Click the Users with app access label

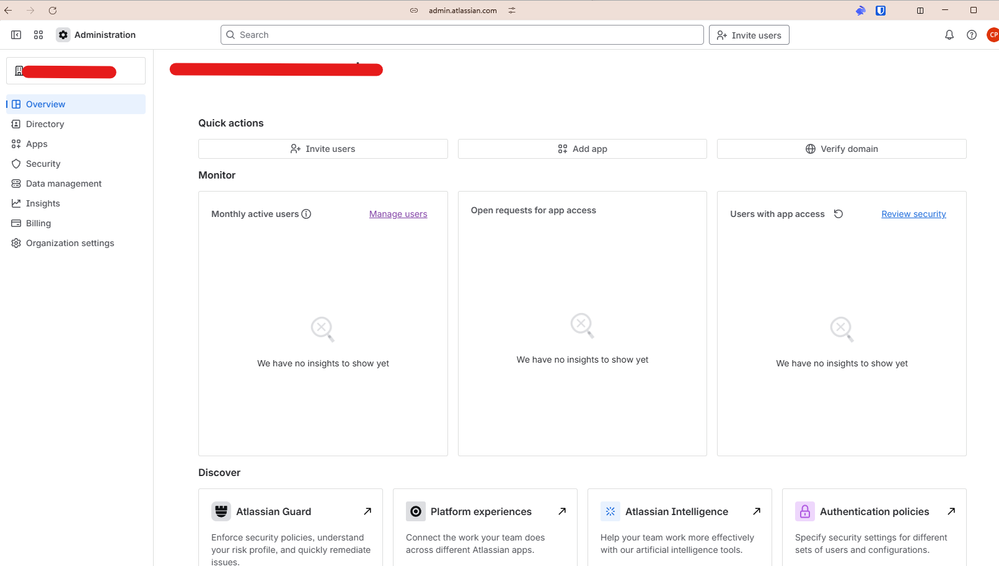click(x=777, y=214)
